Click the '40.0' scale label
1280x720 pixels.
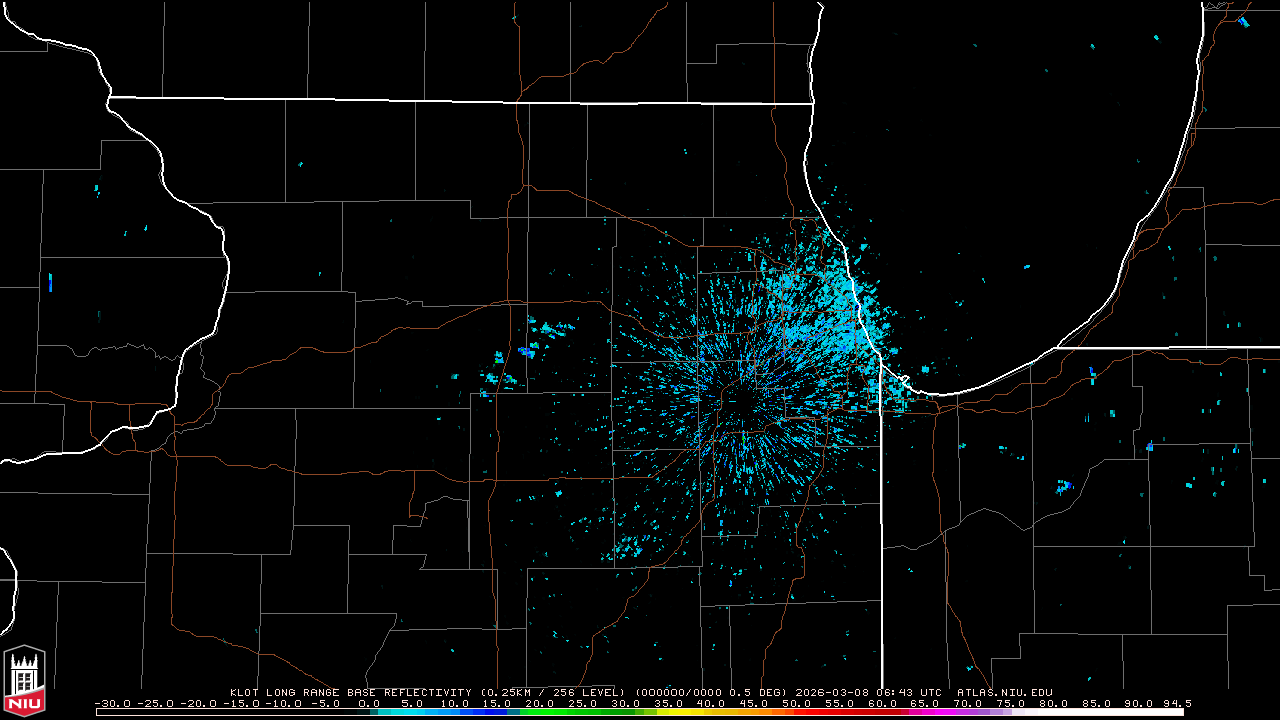pos(711,703)
